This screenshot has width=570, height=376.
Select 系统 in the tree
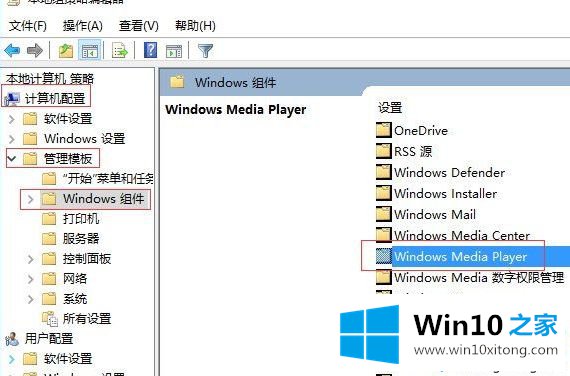pos(75,299)
